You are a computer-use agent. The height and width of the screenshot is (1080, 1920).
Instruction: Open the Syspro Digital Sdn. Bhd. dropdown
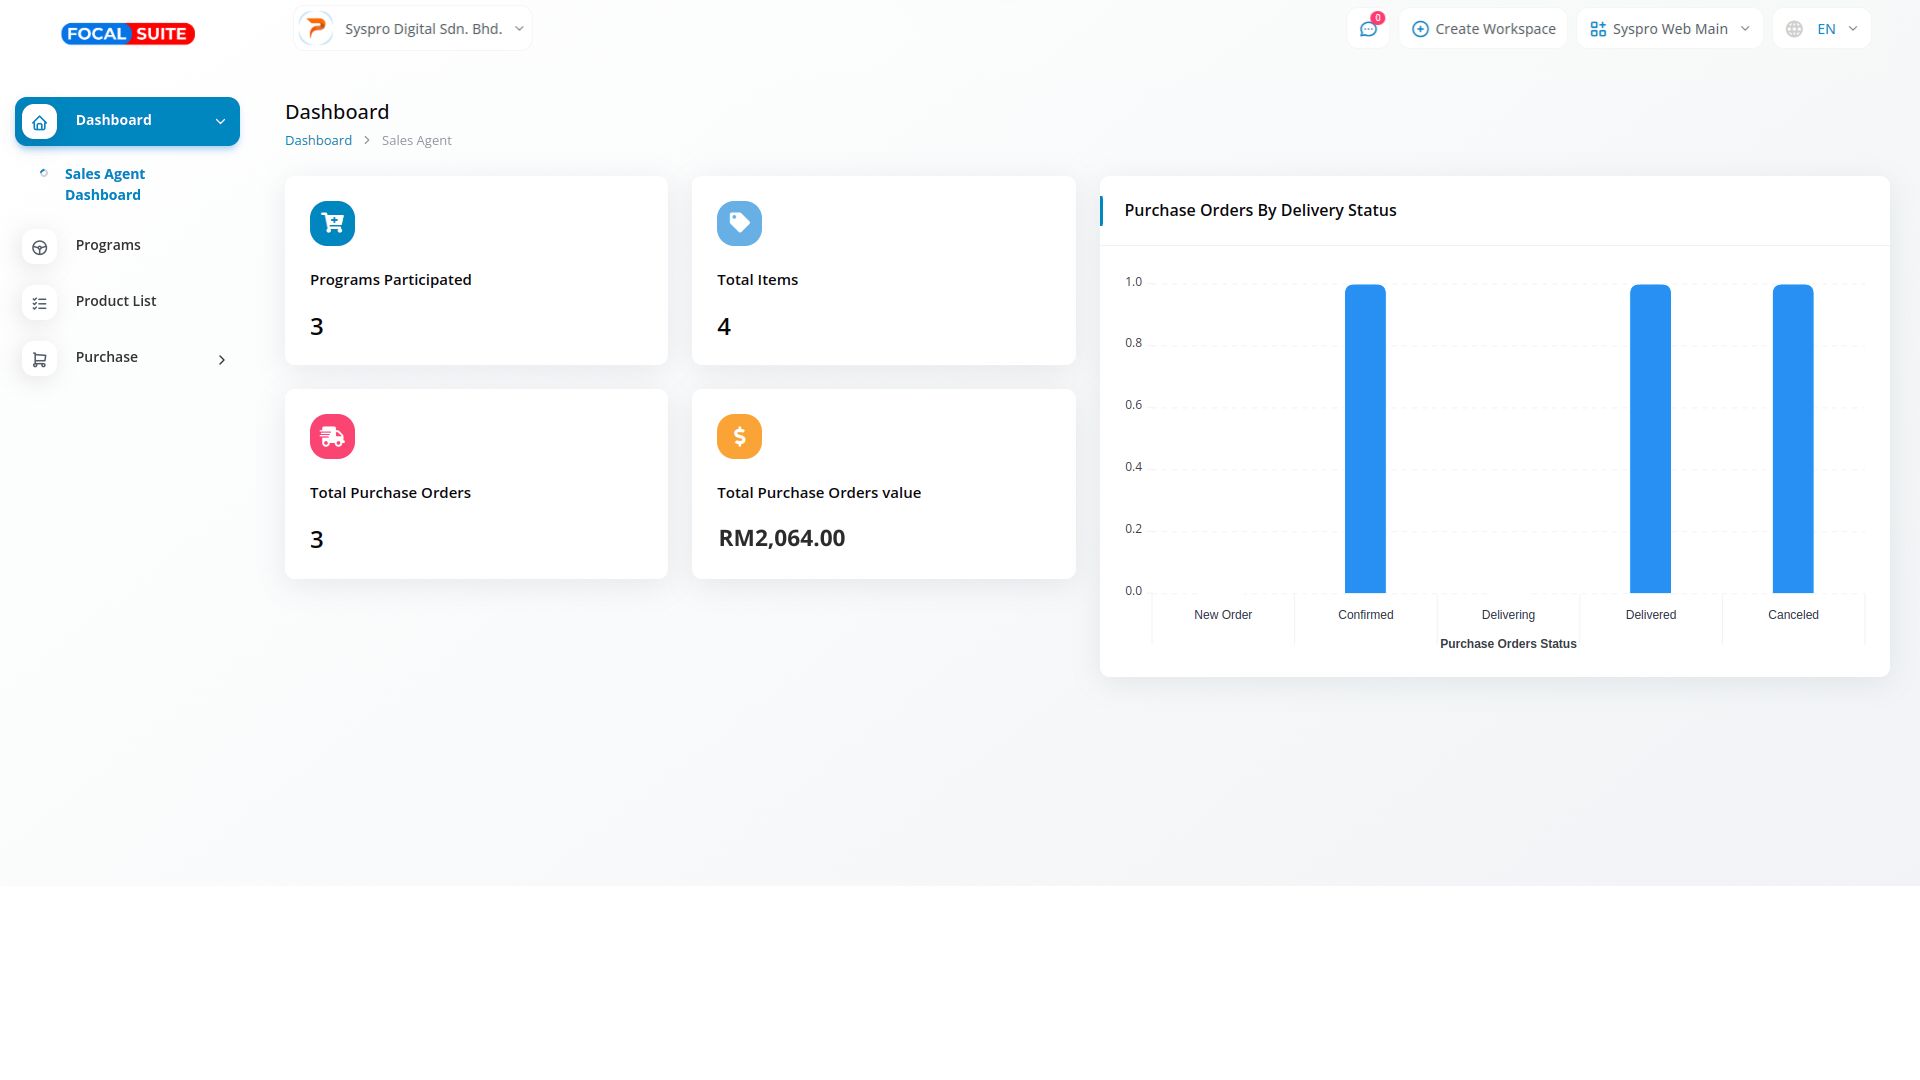413,29
